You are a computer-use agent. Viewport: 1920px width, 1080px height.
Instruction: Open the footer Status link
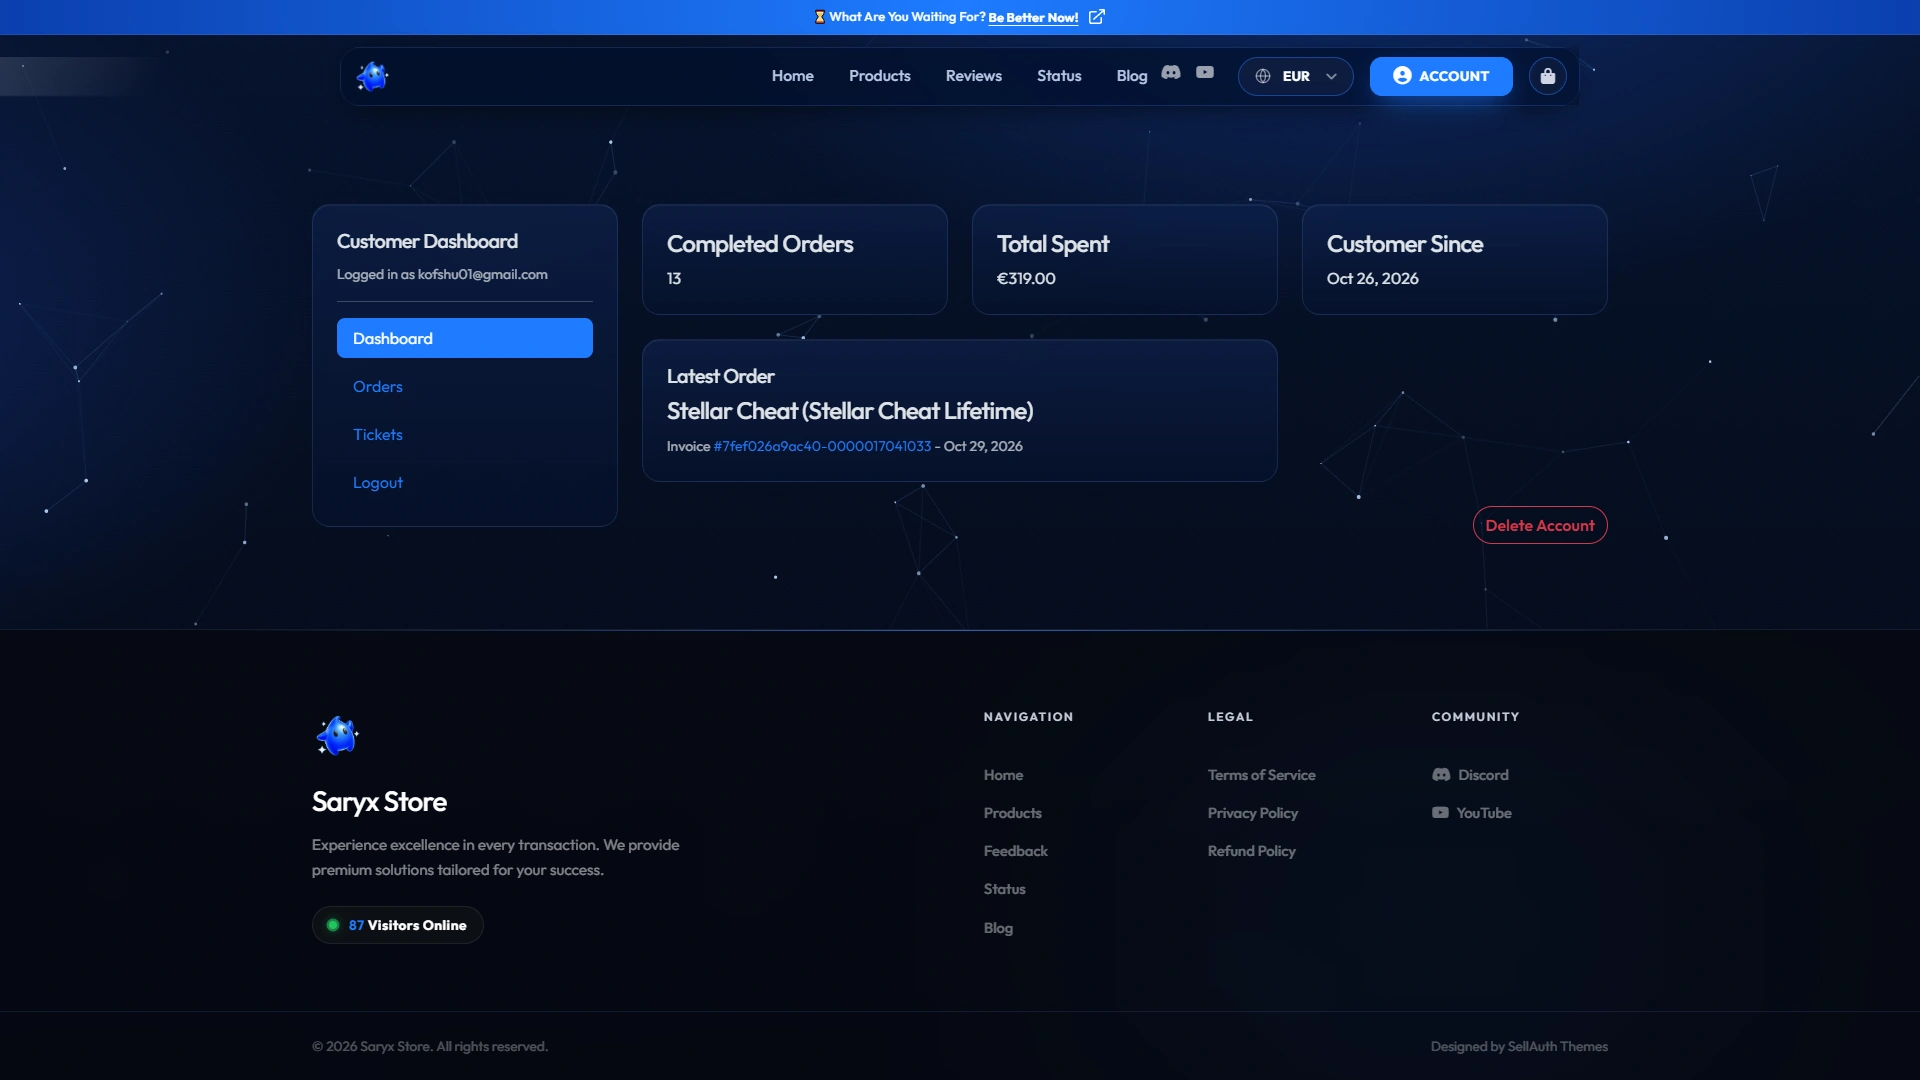pos(1004,889)
